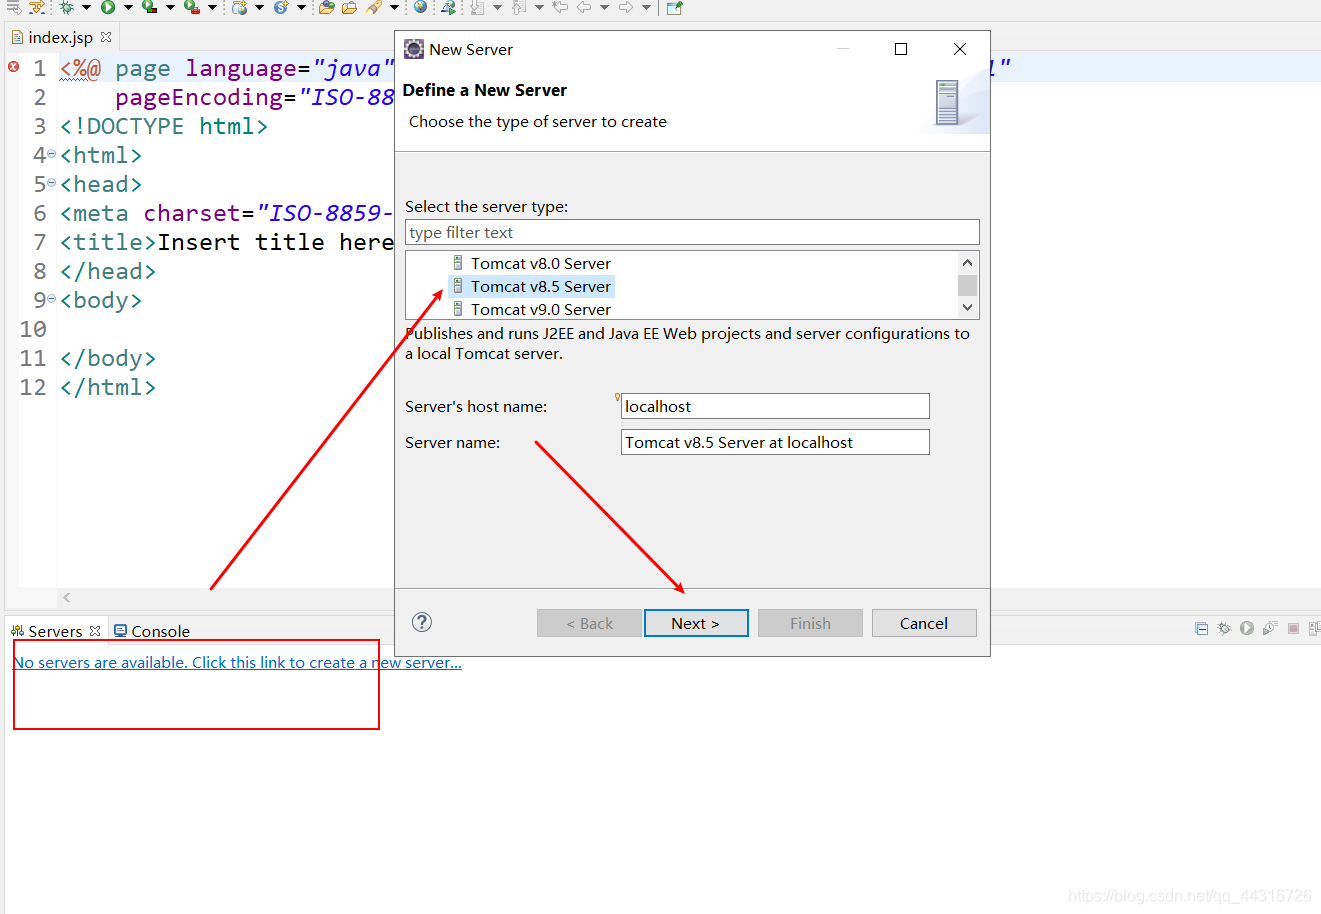Click the Forward navigation arrow in toolbar
Viewport: 1321px width, 914px height.
pyautogui.click(x=626, y=7)
